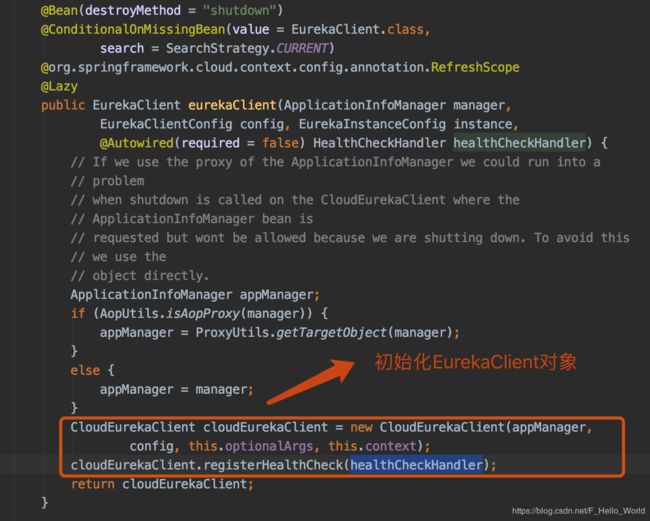Screen dimensions: 650x521
Task: Click the "// we use the" comment
Action: coord(118,257)
